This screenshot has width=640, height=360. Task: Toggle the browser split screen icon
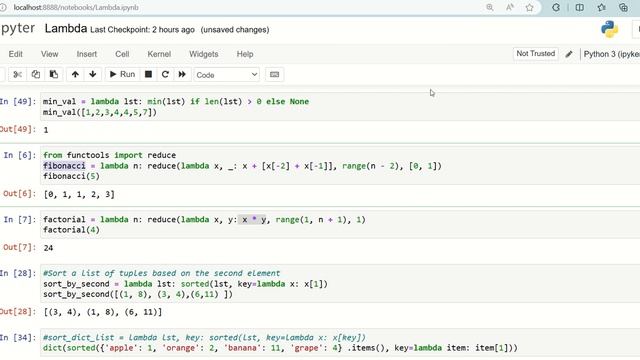(x=579, y=7)
